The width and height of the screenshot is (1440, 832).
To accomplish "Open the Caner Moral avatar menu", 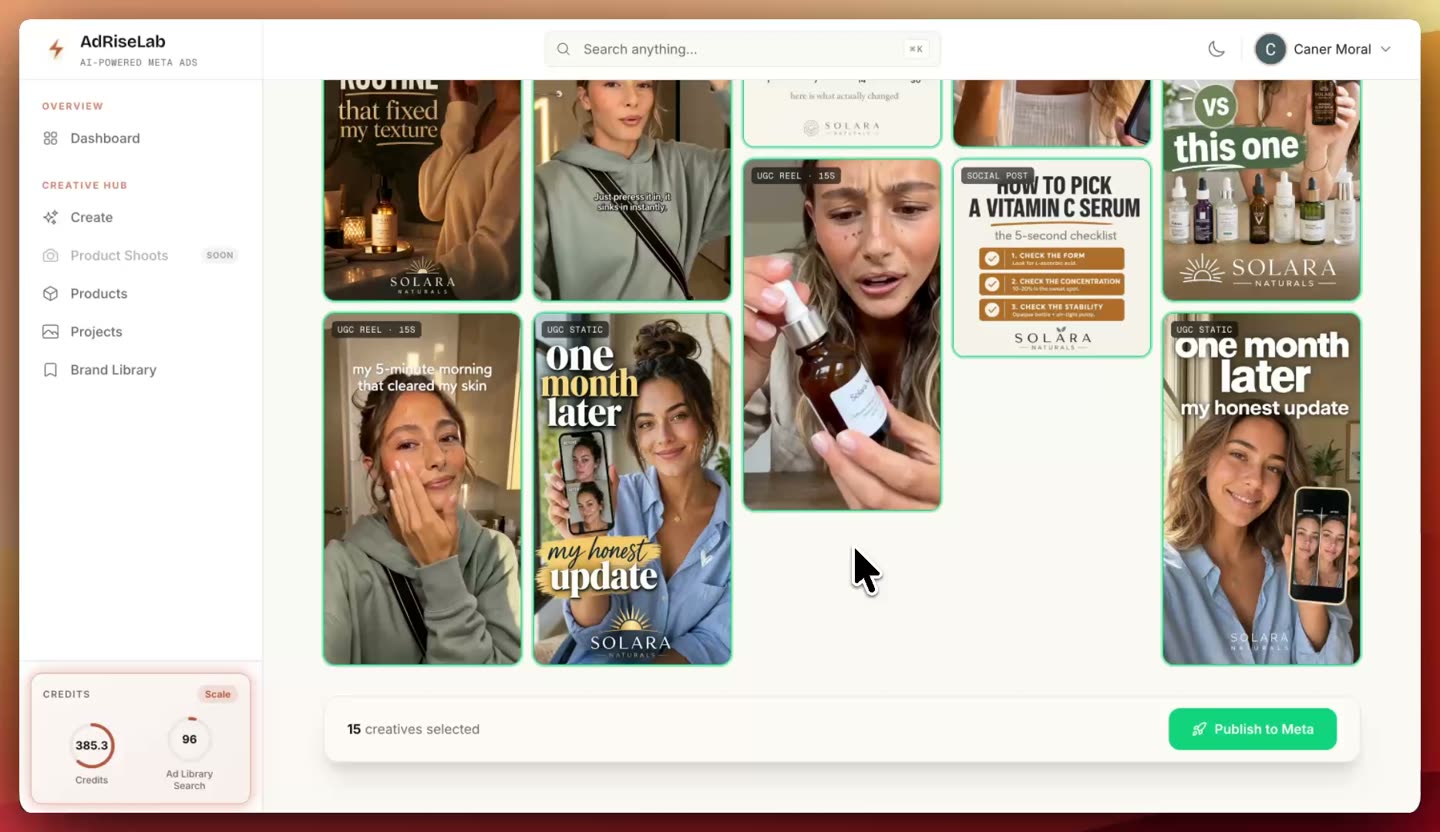I will point(1270,49).
